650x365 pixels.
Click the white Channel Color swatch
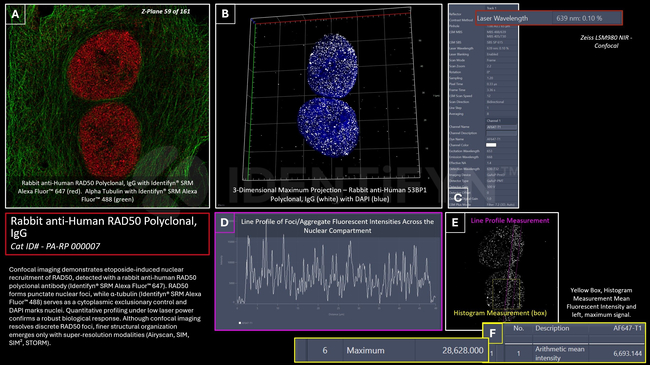pos(491,145)
